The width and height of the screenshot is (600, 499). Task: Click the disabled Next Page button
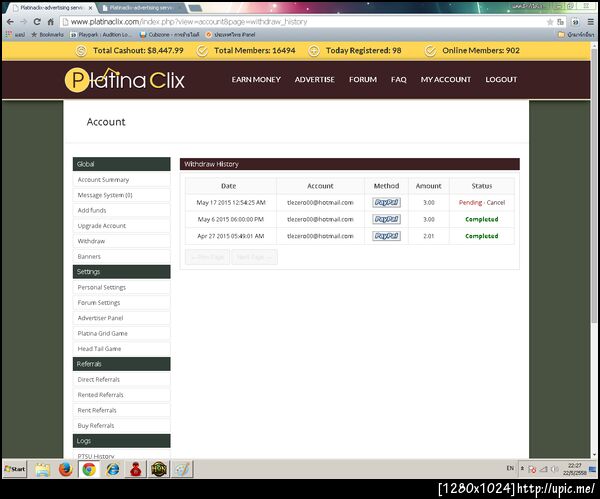pyautogui.click(x=254, y=257)
